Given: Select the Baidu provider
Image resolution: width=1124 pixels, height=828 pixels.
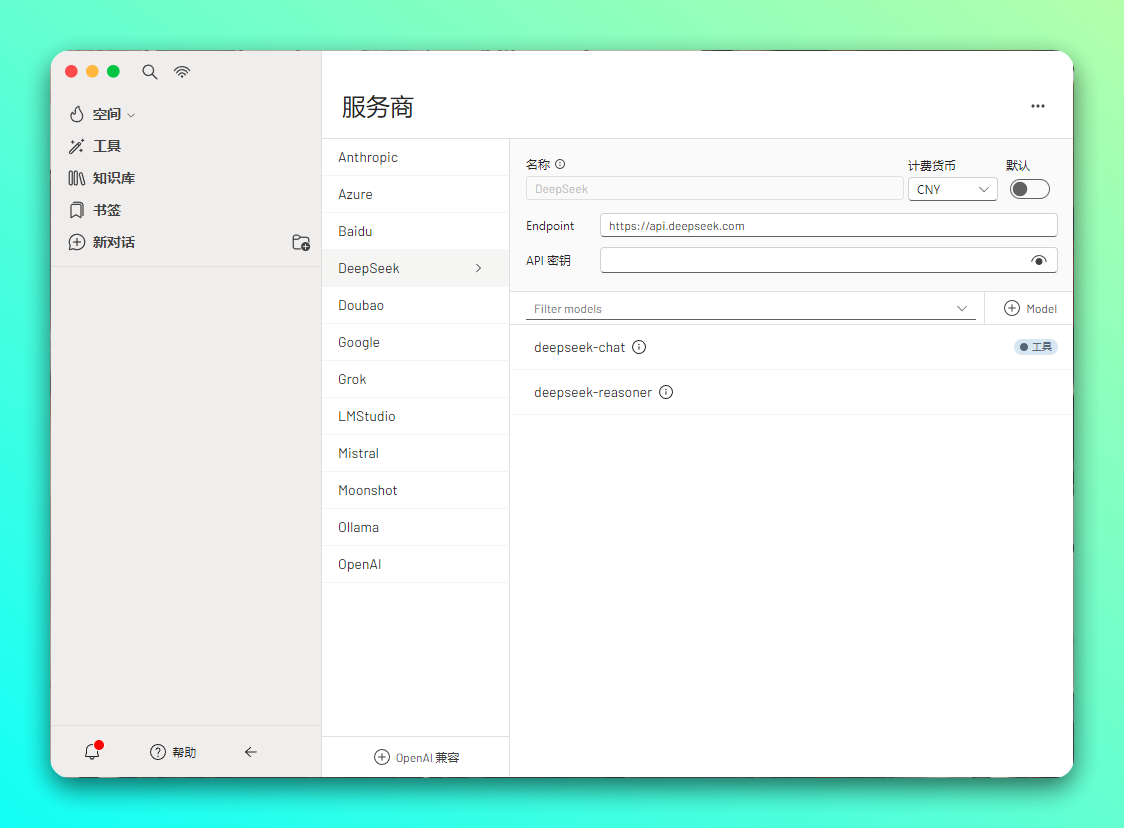Looking at the screenshot, I should click(x=415, y=232).
